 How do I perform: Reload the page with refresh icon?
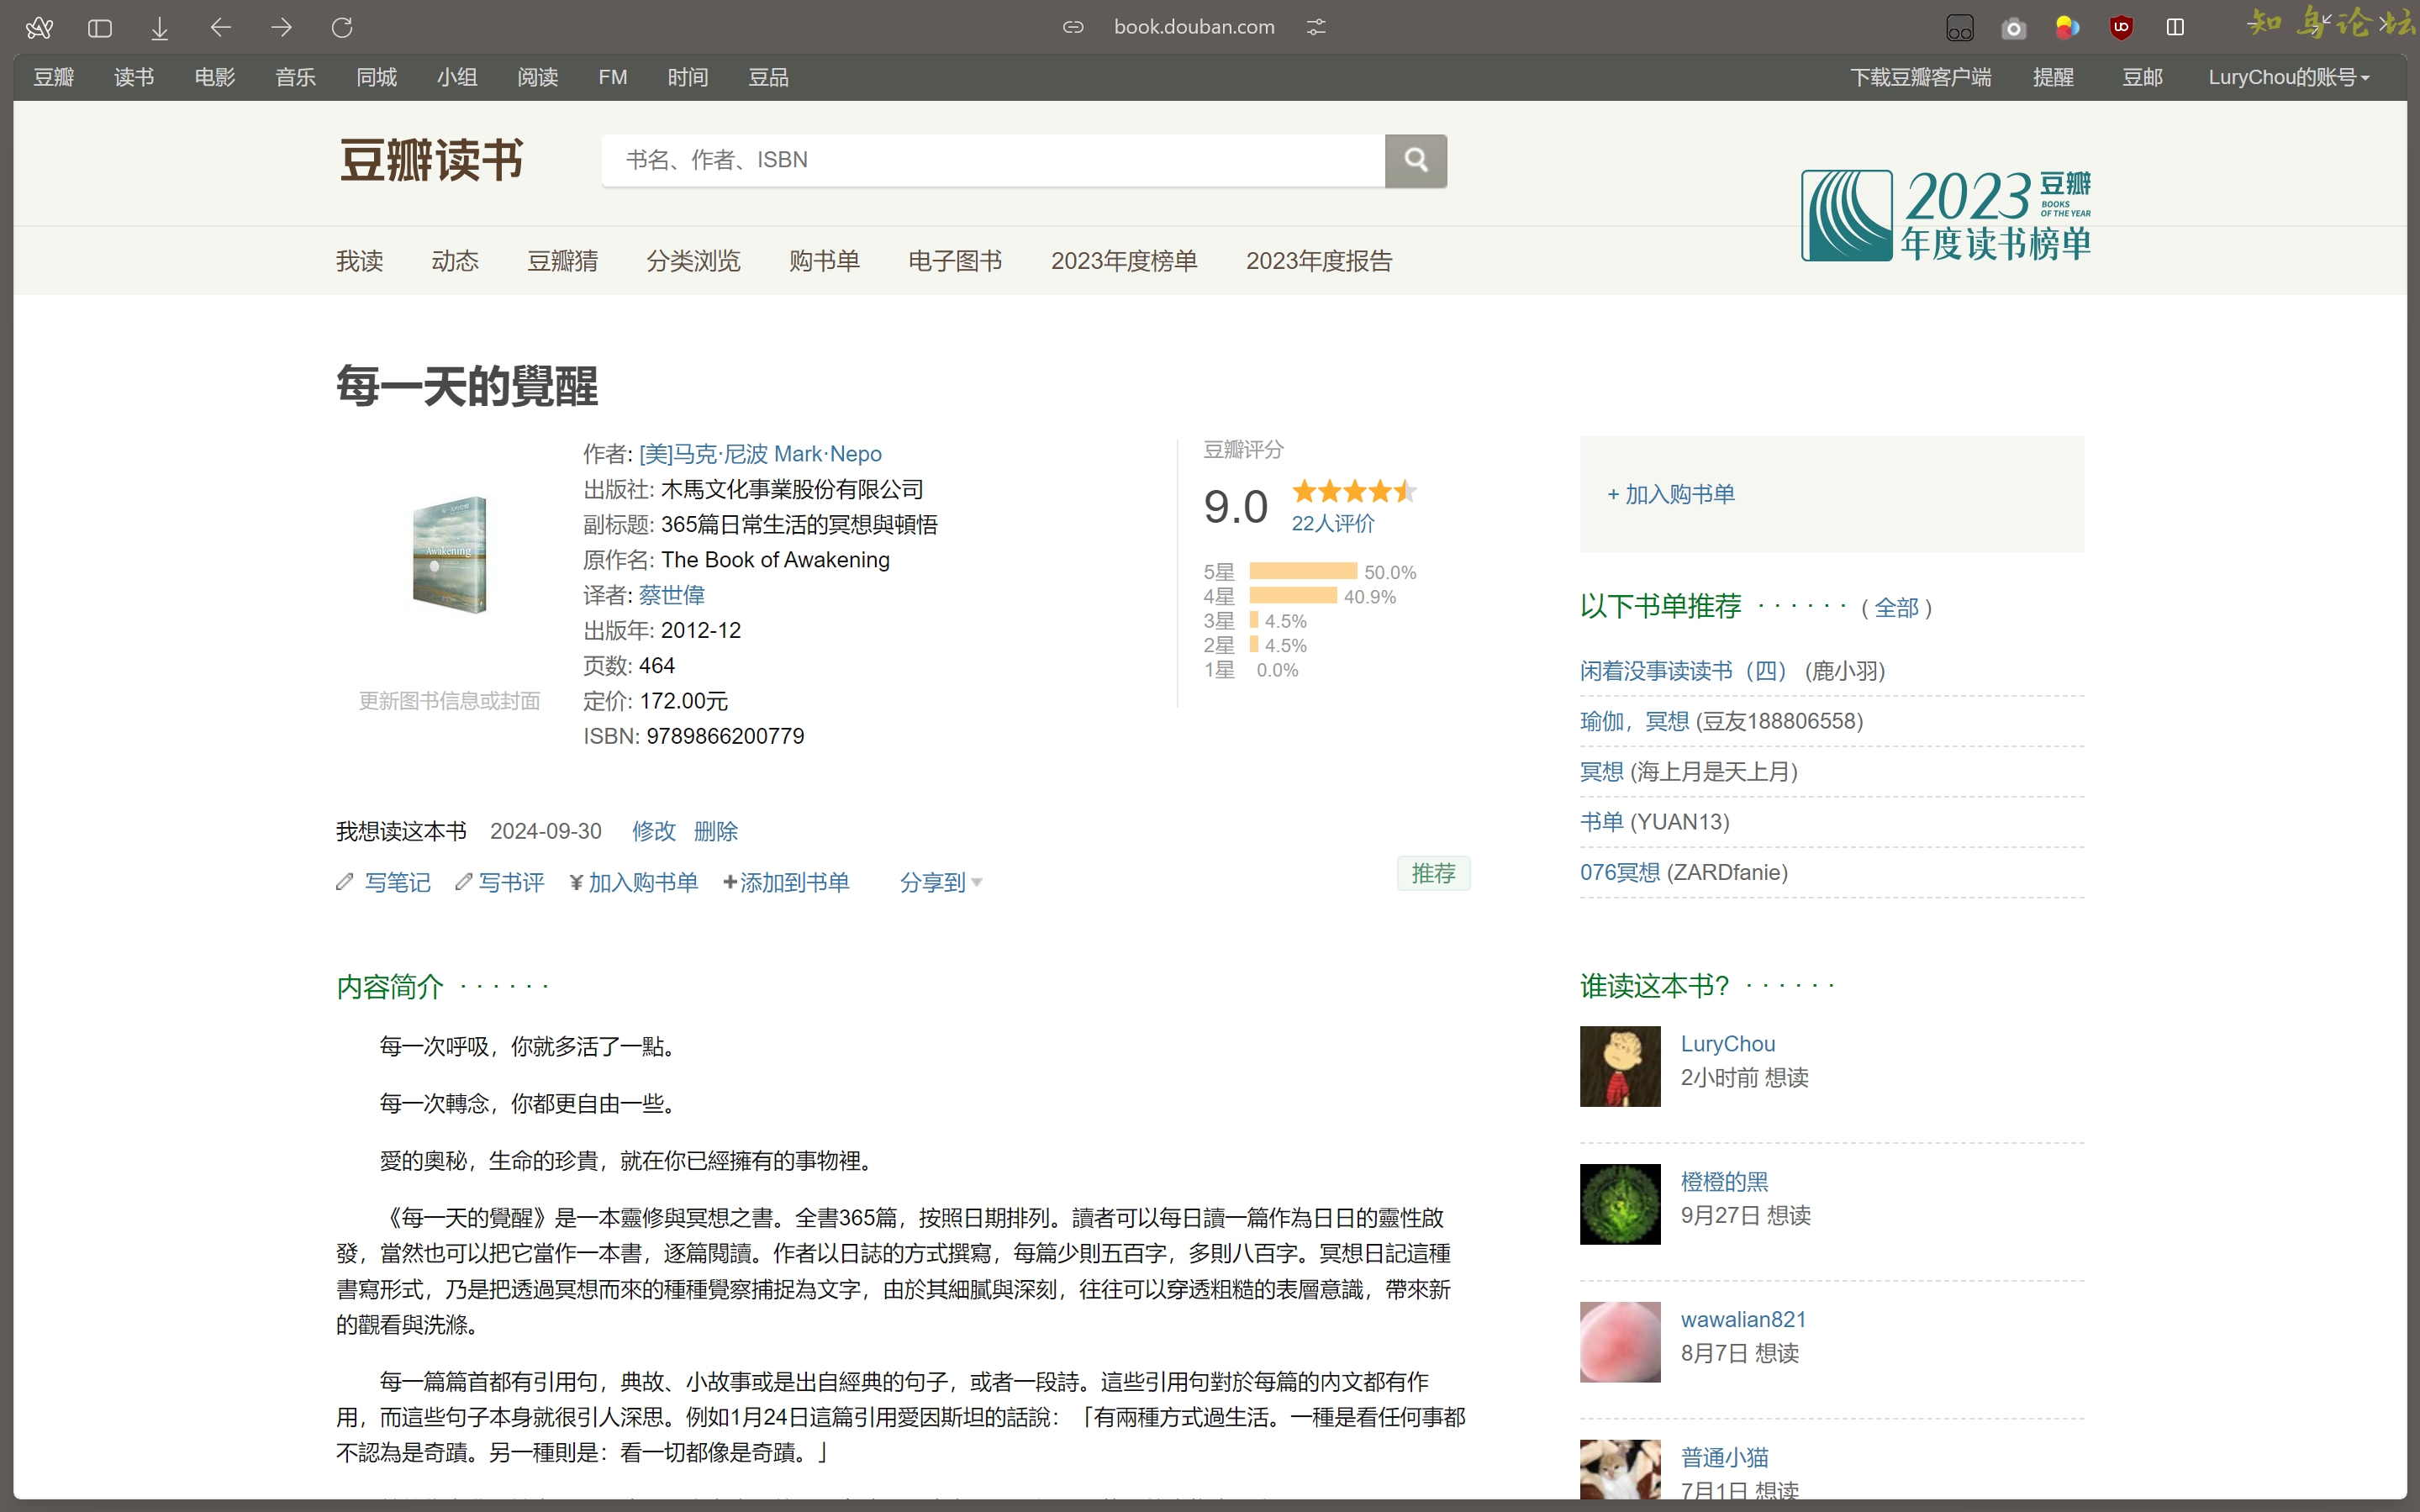[342, 27]
